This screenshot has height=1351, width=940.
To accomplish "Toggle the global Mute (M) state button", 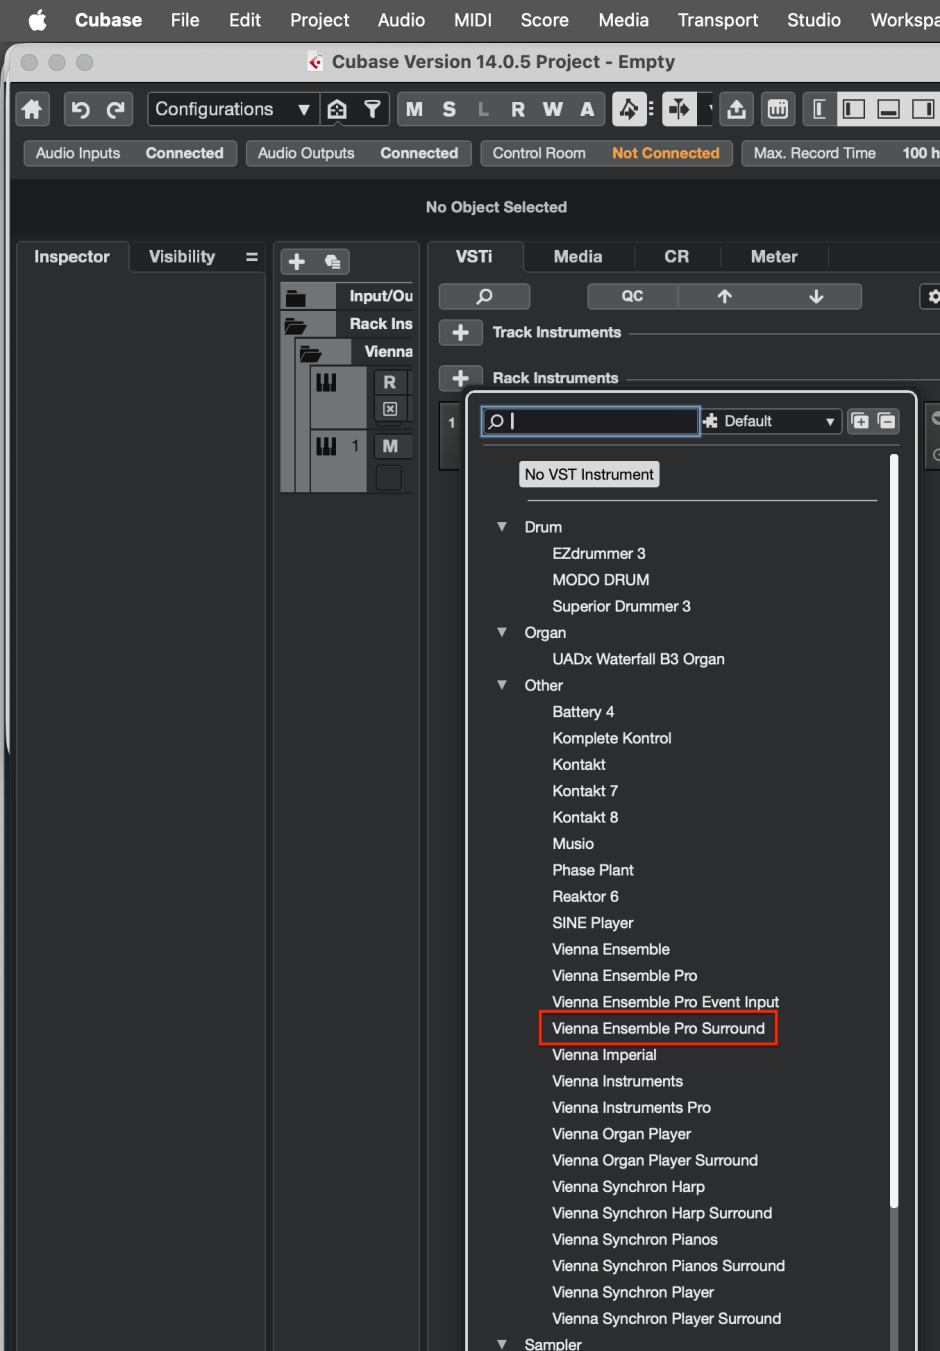I will coord(414,109).
